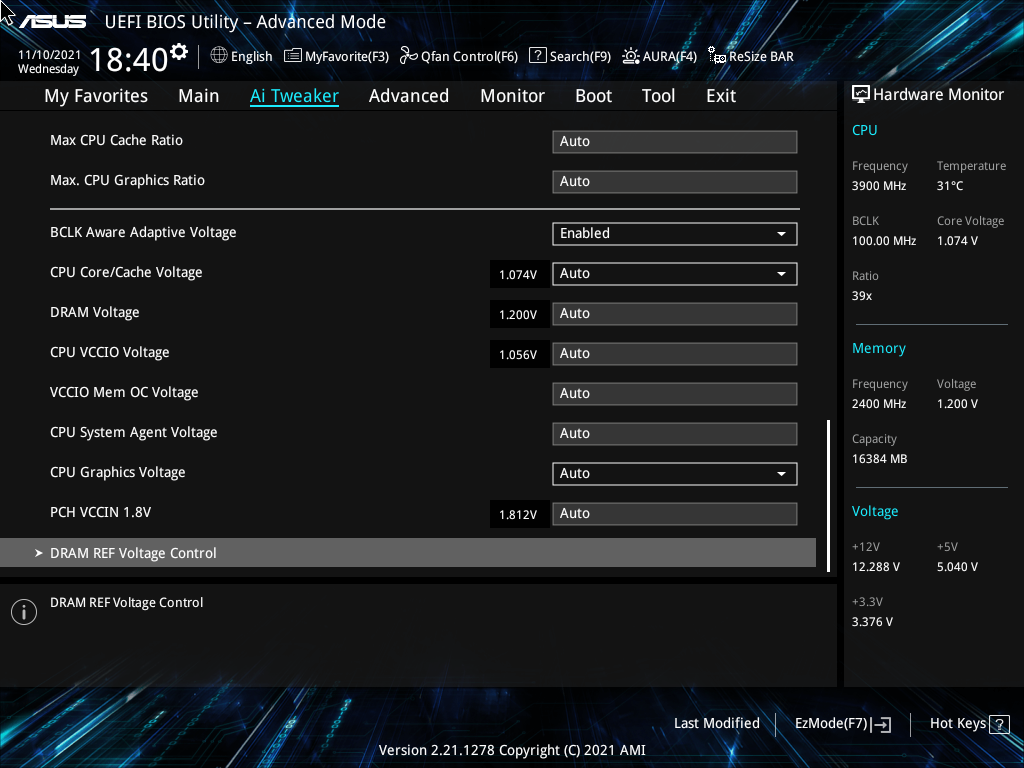This screenshot has width=1024, height=768.
Task: Open Qfan Control(F6)
Action: tap(459, 56)
